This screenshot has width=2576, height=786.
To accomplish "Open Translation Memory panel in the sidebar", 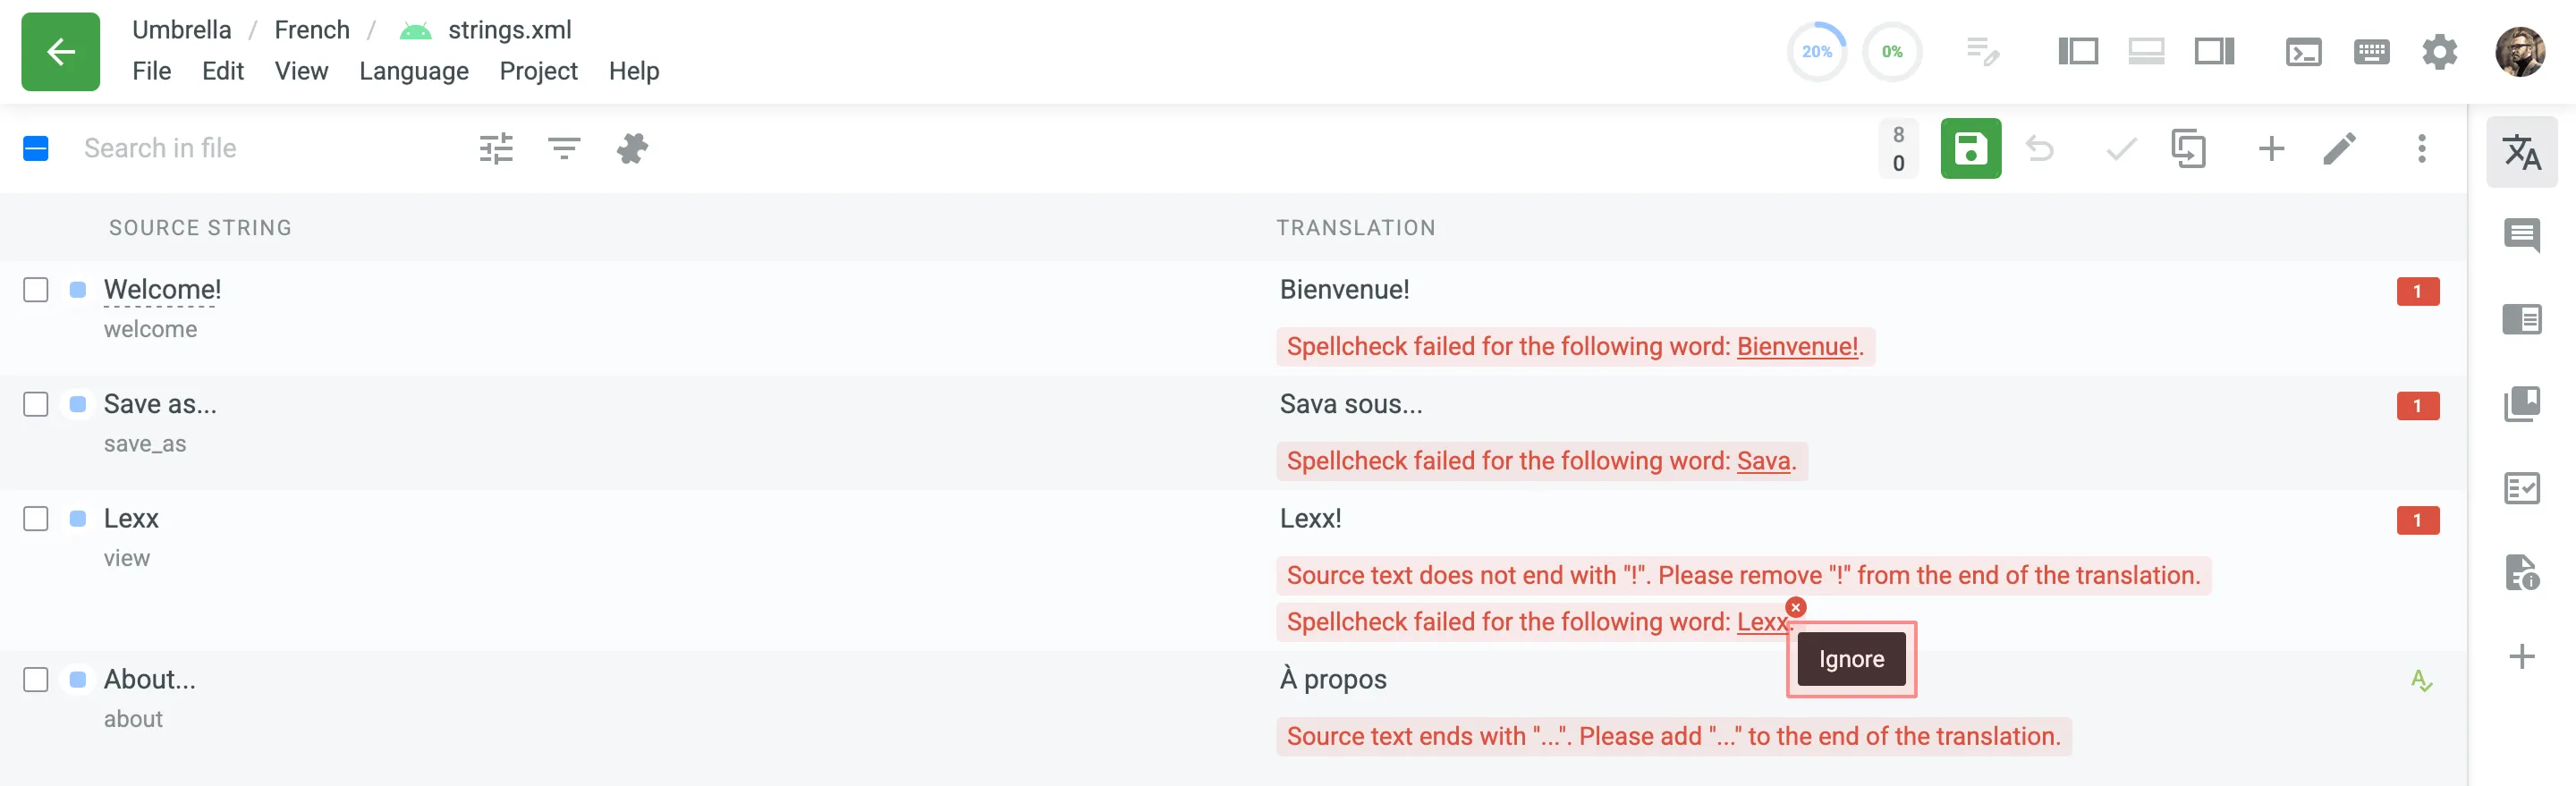I will click(2523, 404).
